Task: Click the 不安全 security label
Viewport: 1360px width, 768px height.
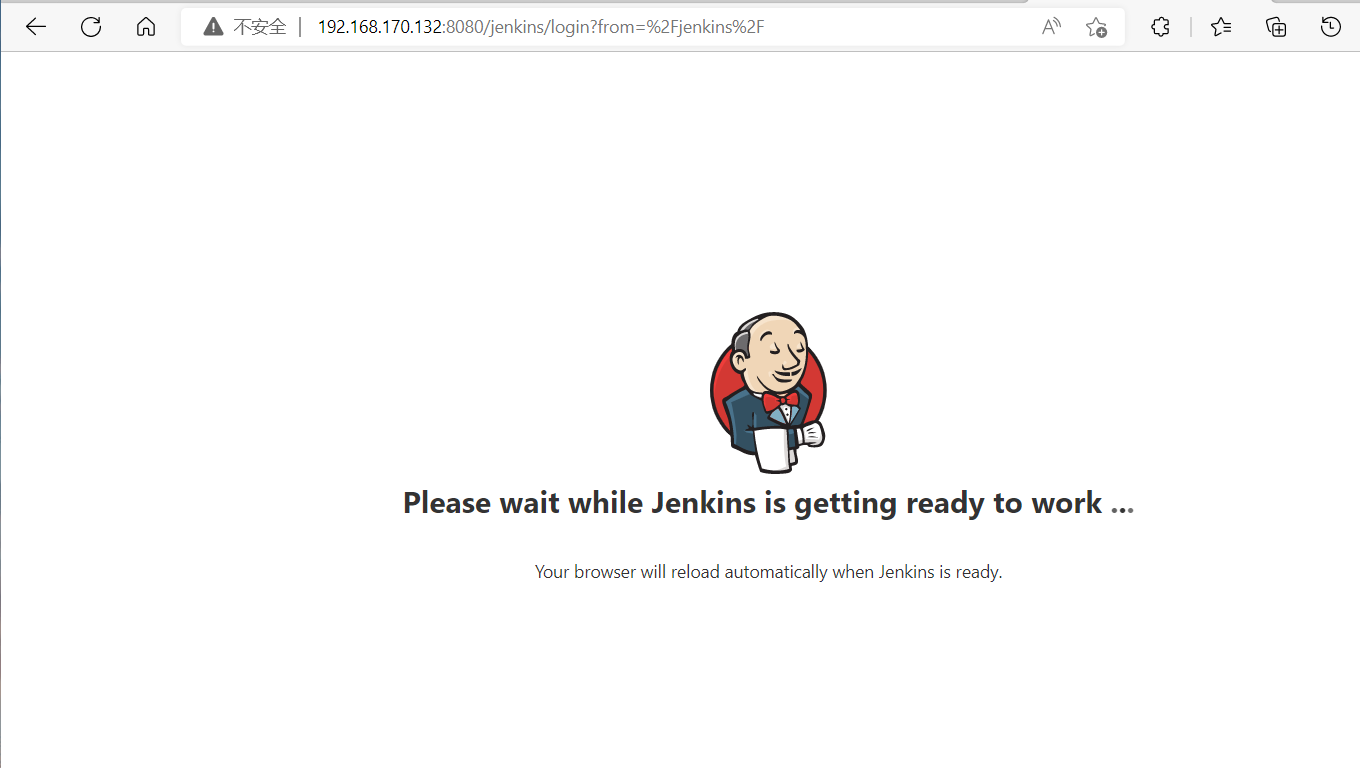Action: pyautogui.click(x=260, y=27)
